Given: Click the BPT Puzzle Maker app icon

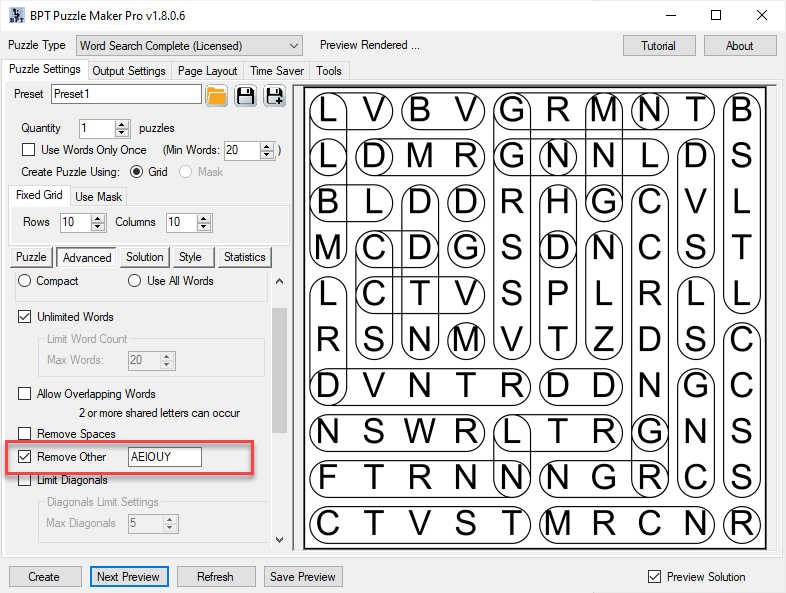Looking at the screenshot, I should 16,16.
